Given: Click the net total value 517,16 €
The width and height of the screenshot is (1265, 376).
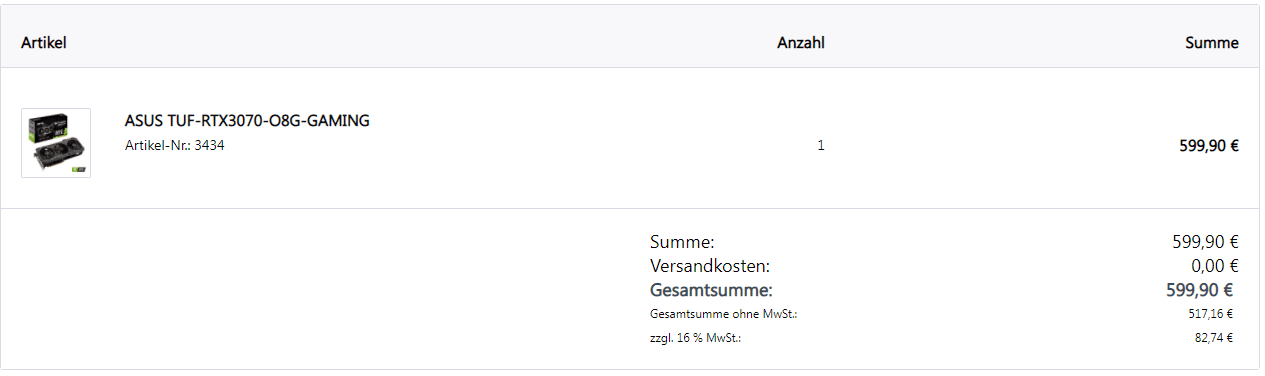Looking at the screenshot, I should pos(1210,314).
